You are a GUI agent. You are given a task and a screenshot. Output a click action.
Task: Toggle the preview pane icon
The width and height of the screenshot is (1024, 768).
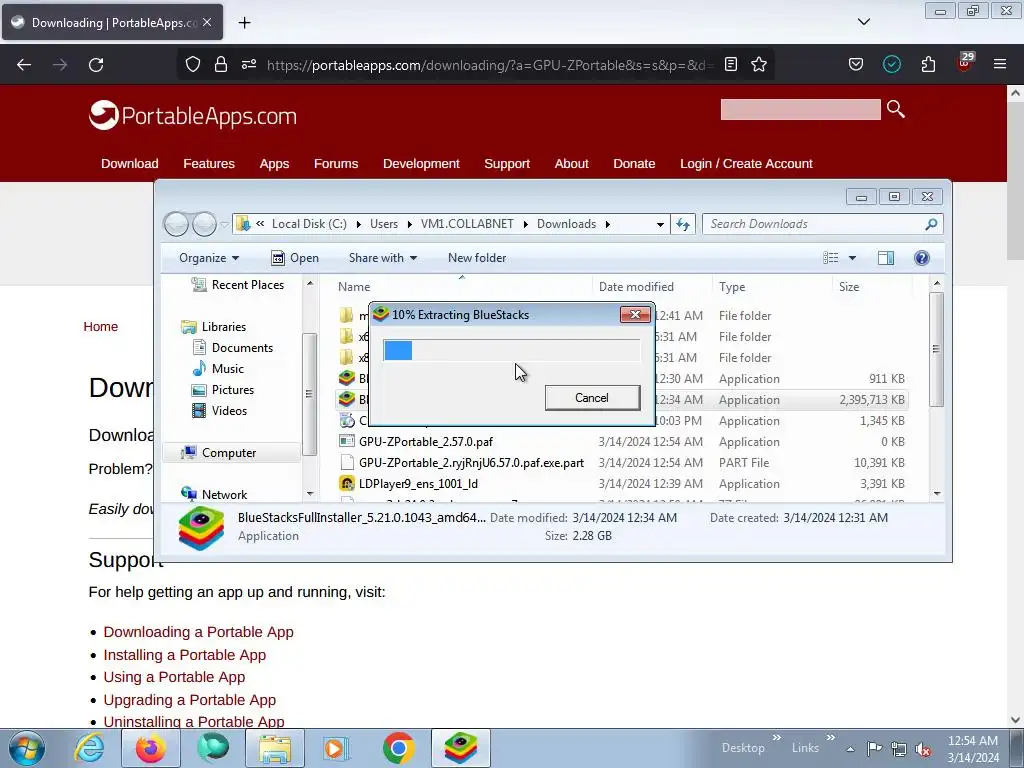tap(886, 258)
